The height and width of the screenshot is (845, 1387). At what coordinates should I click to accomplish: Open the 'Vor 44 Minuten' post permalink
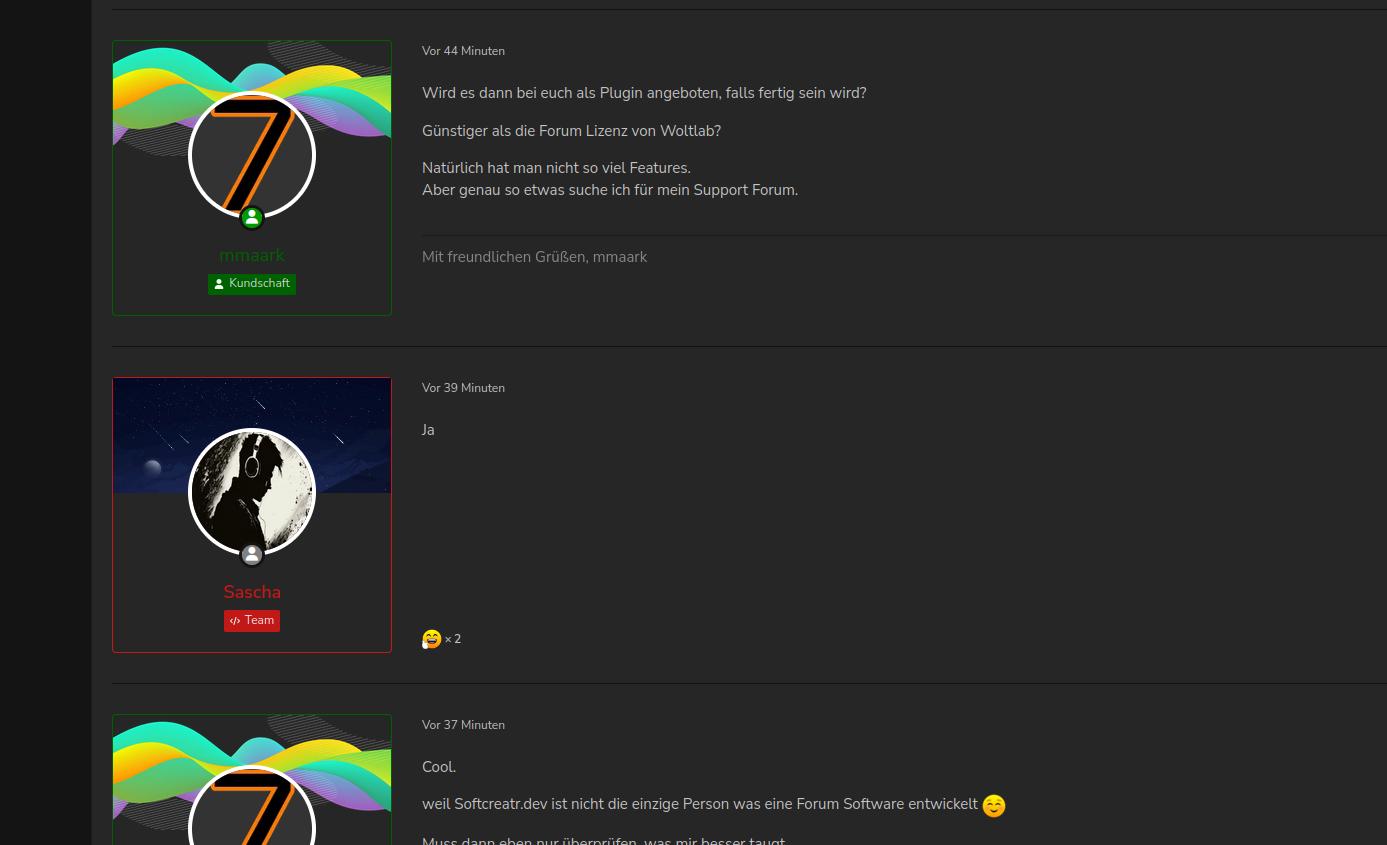463,51
